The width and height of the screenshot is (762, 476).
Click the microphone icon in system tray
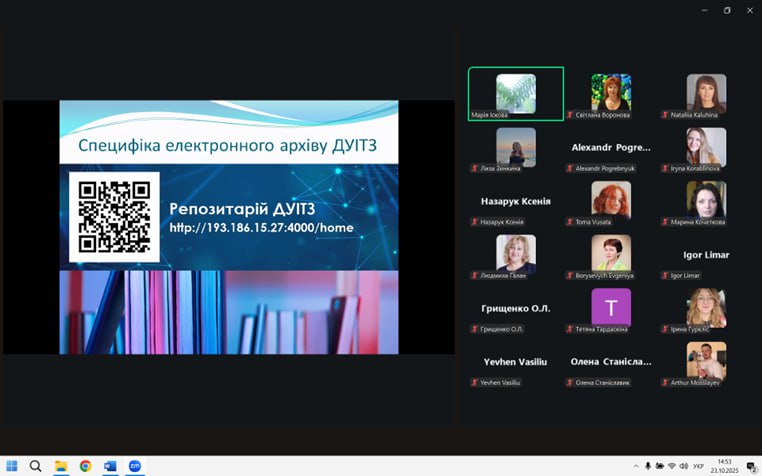[648, 466]
